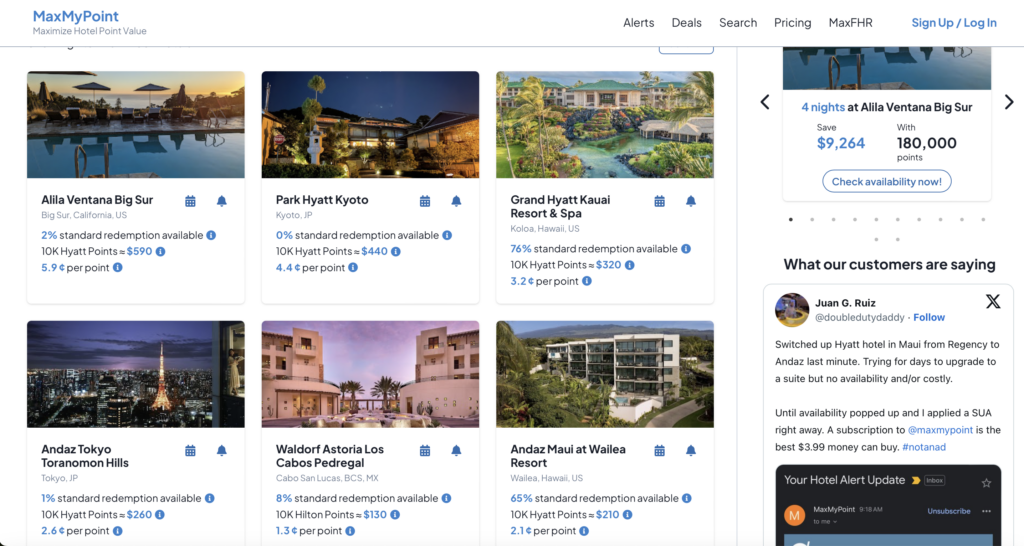Go to next carousel slide arrow
Screen dimensions: 1024x546
[1008, 102]
